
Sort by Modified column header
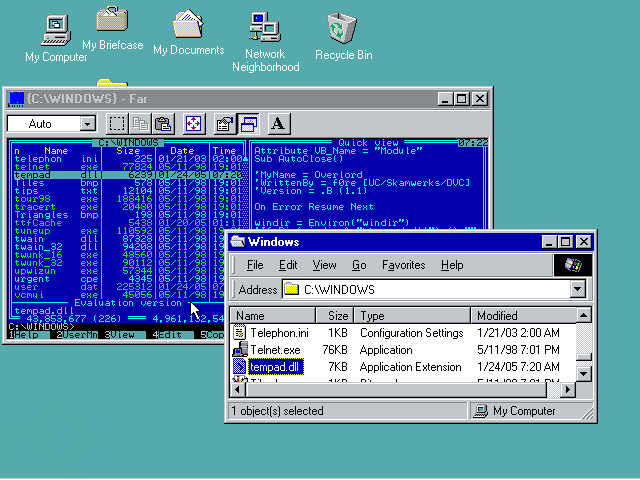(x=523, y=316)
